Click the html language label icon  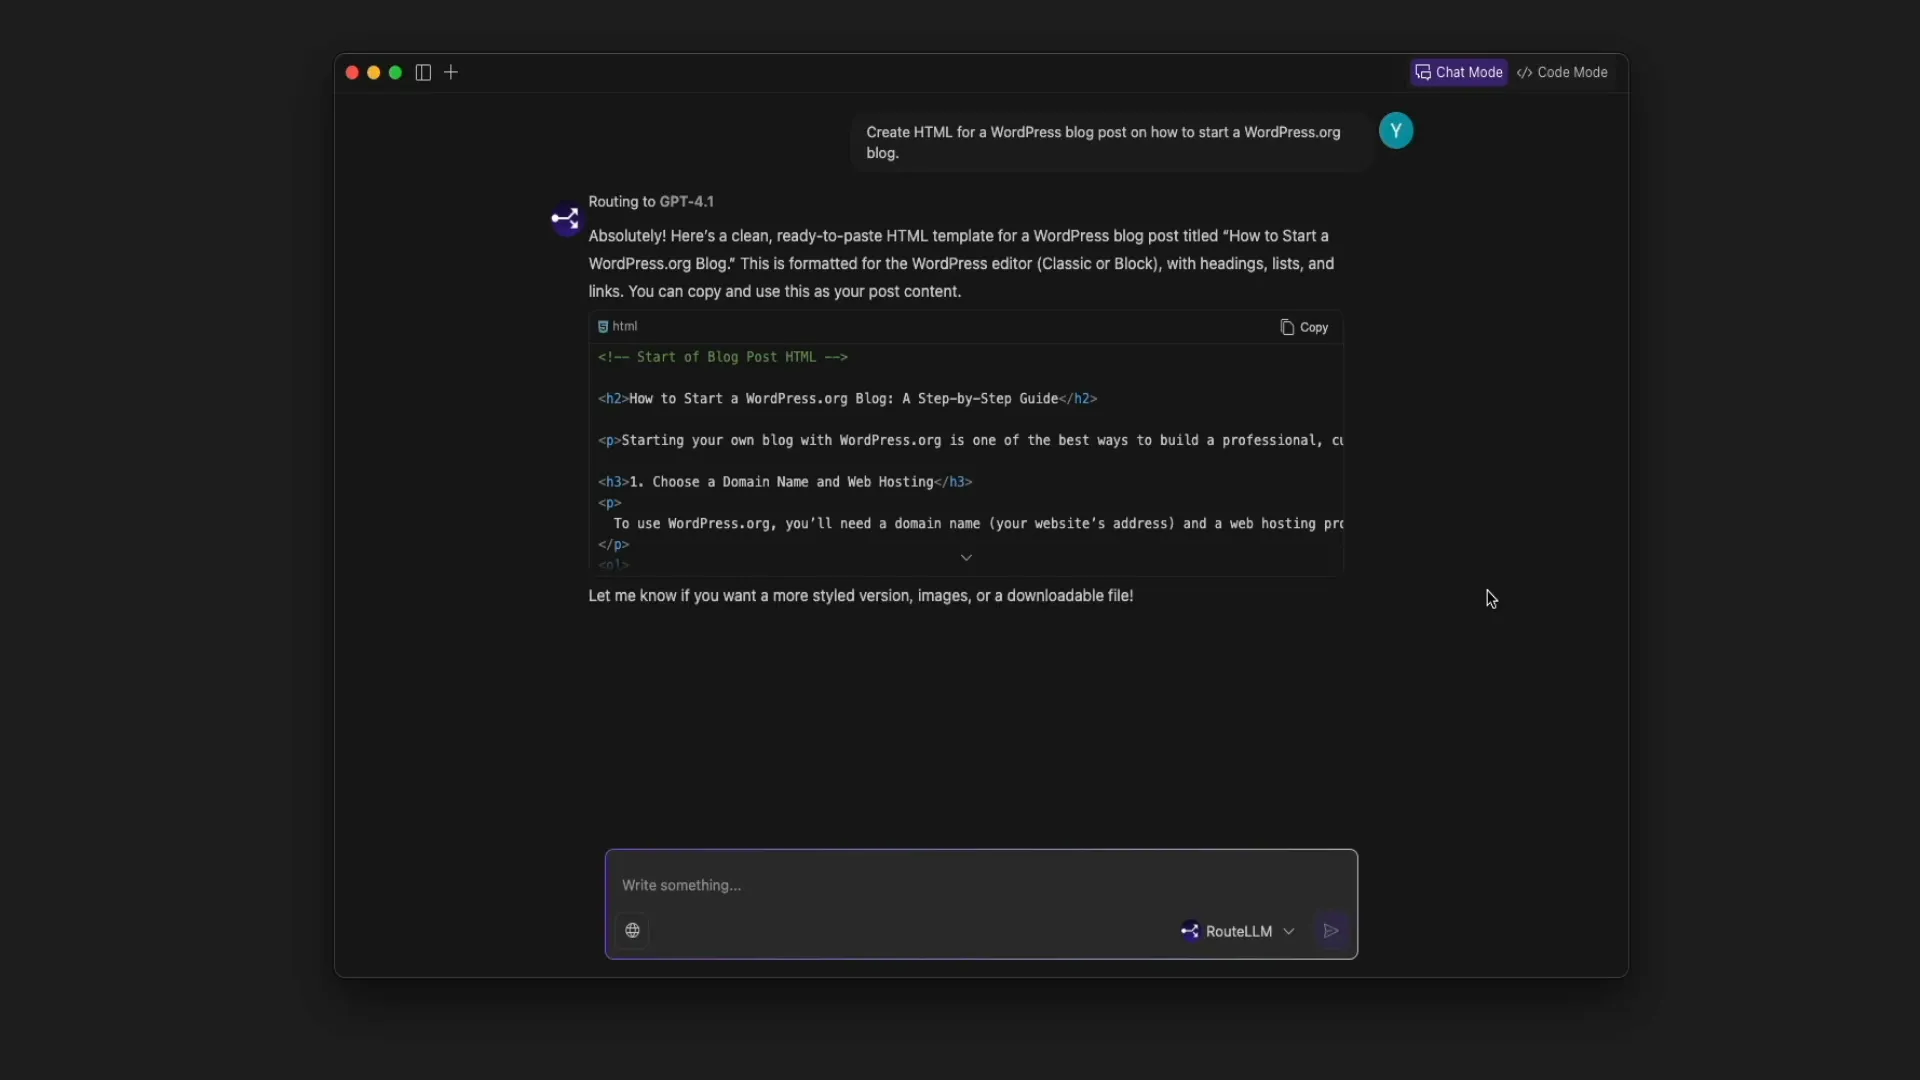coord(603,327)
